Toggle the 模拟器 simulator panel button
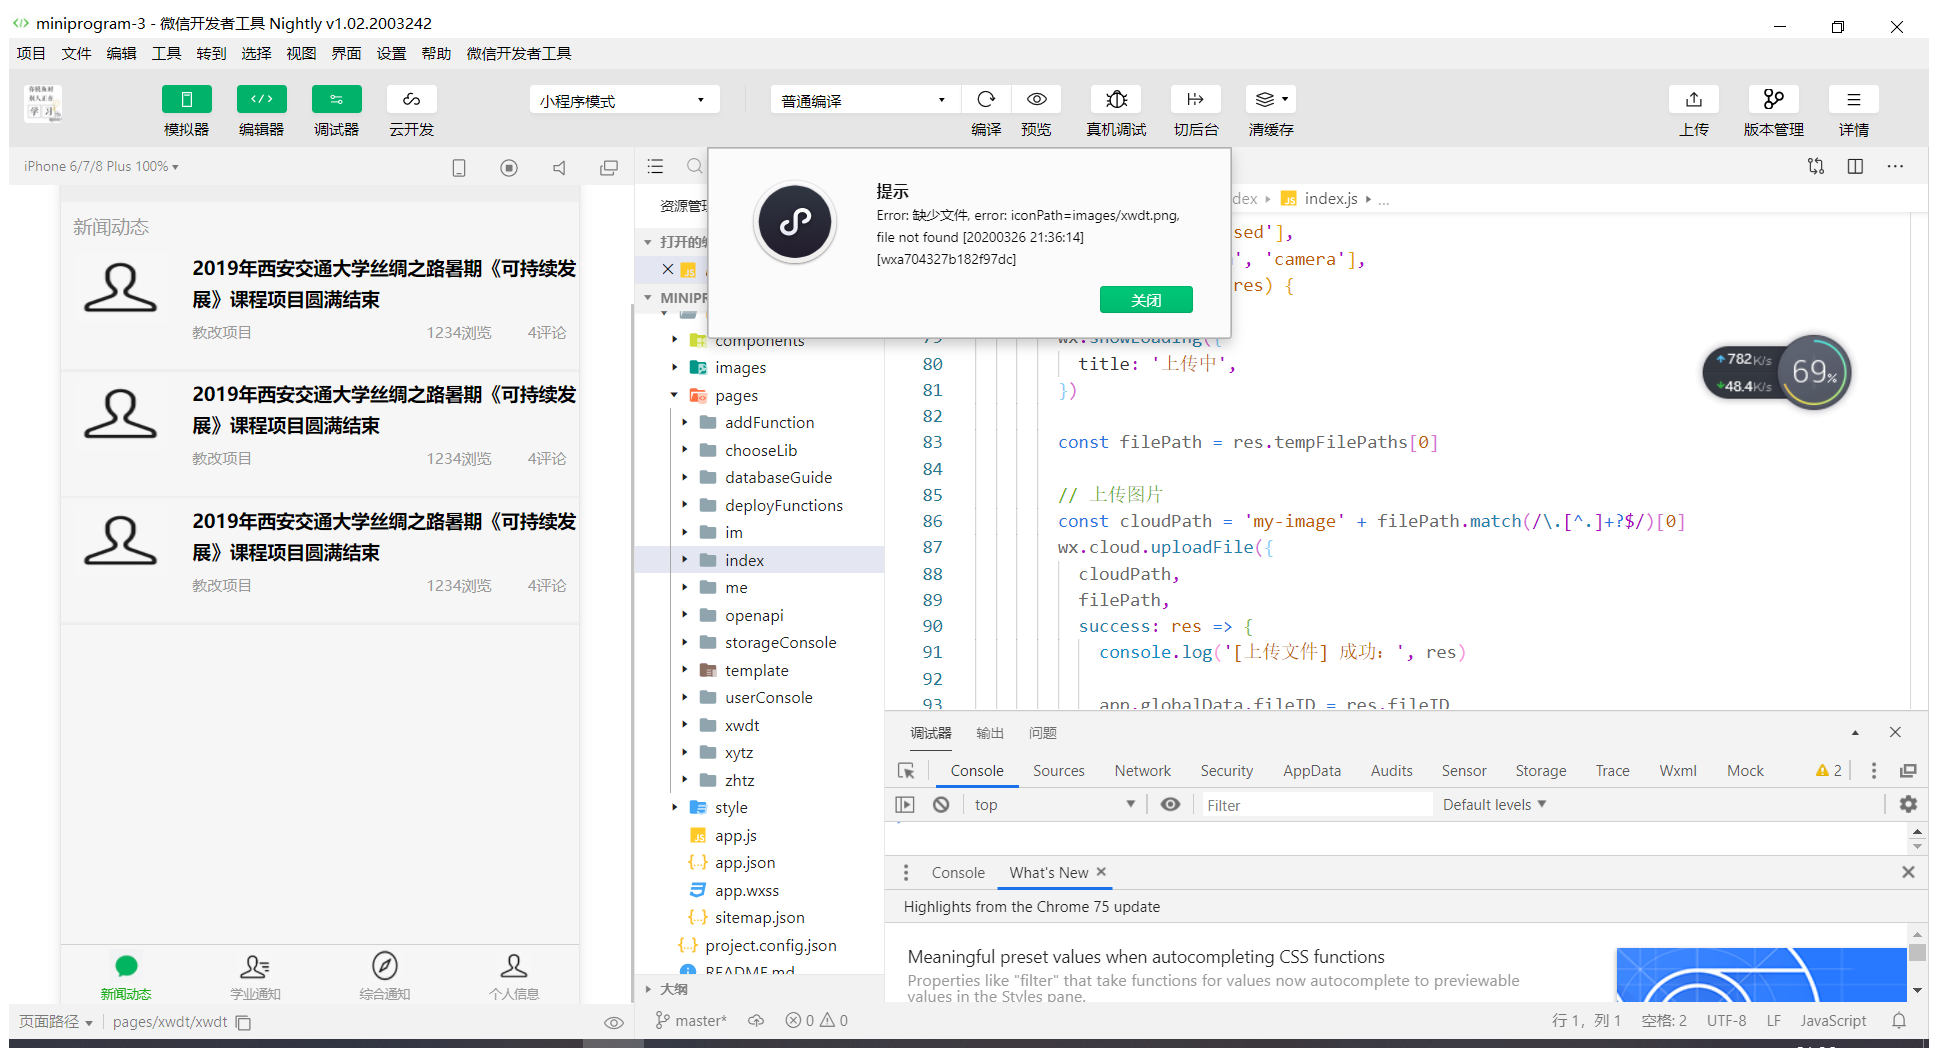Image resolution: width=1938 pixels, height=1048 pixels. pos(186,99)
